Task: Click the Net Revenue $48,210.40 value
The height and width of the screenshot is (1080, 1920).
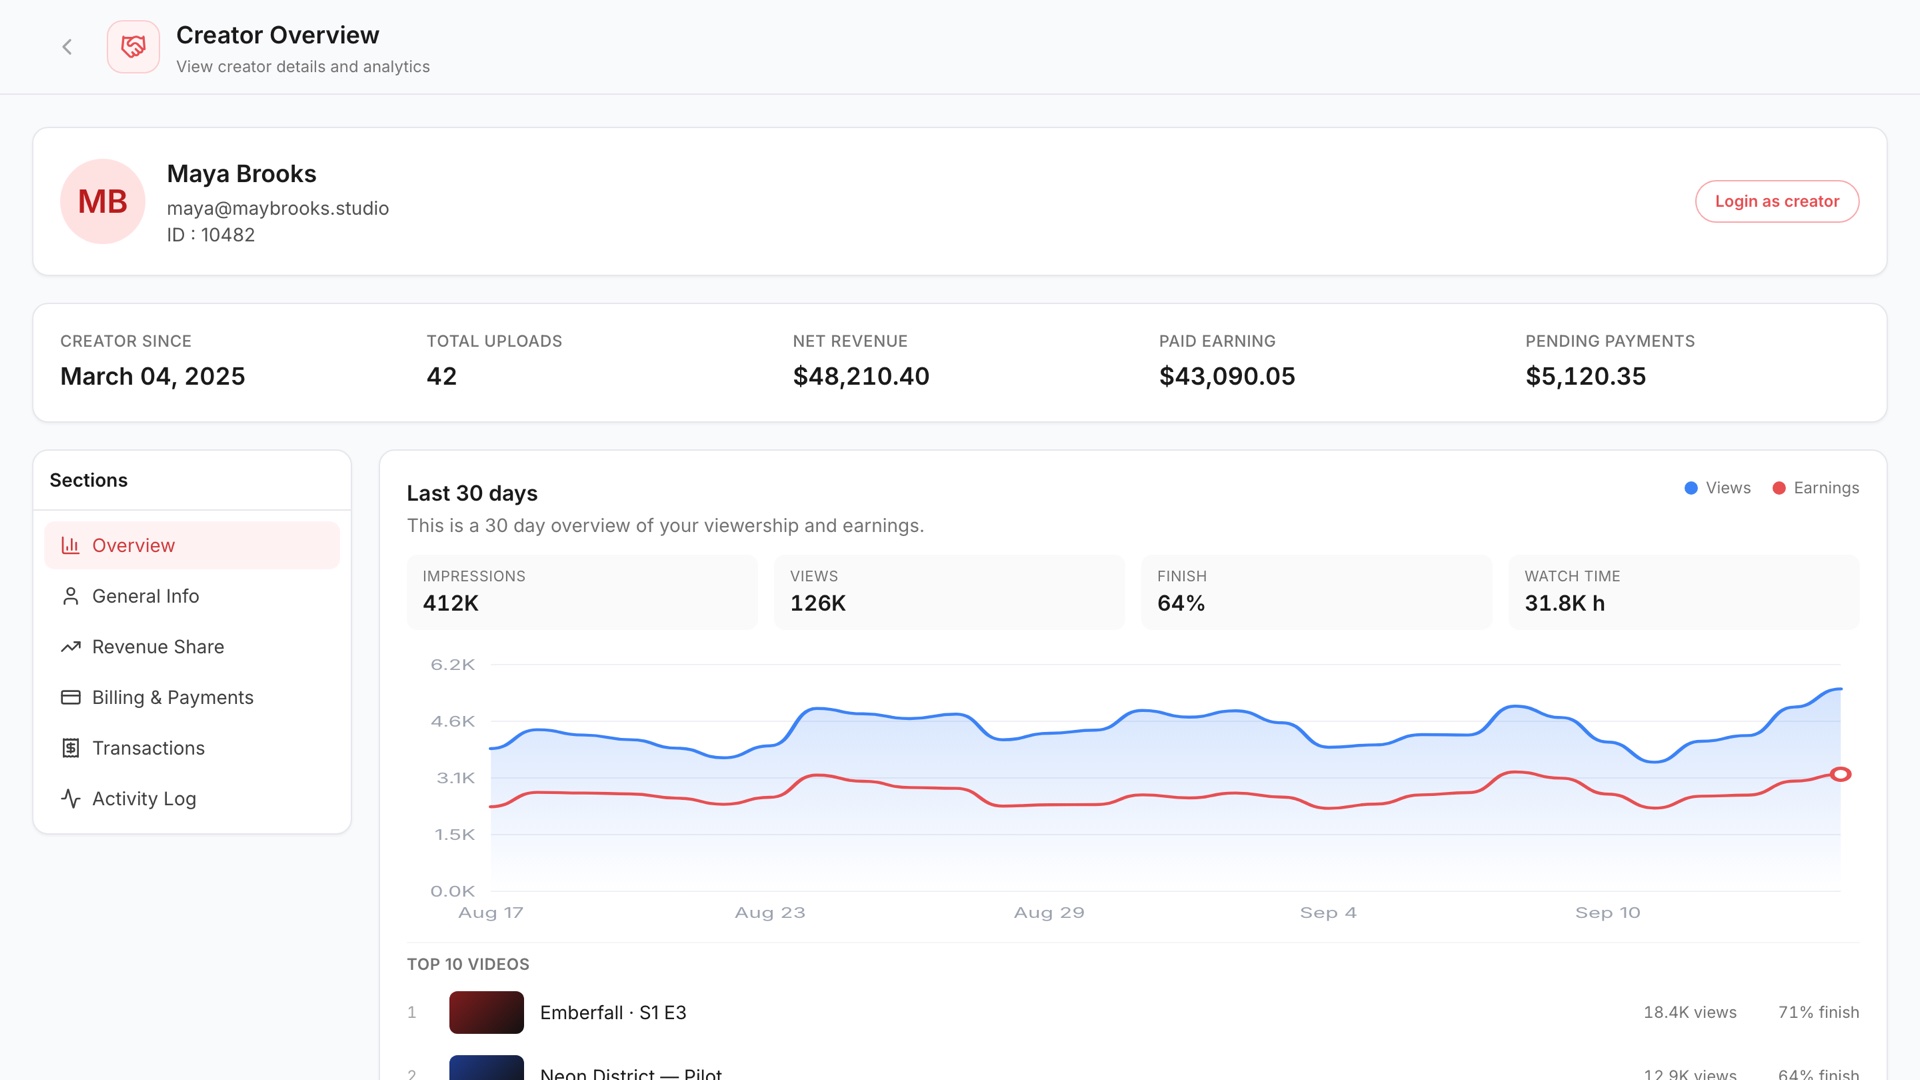Action: [861, 376]
